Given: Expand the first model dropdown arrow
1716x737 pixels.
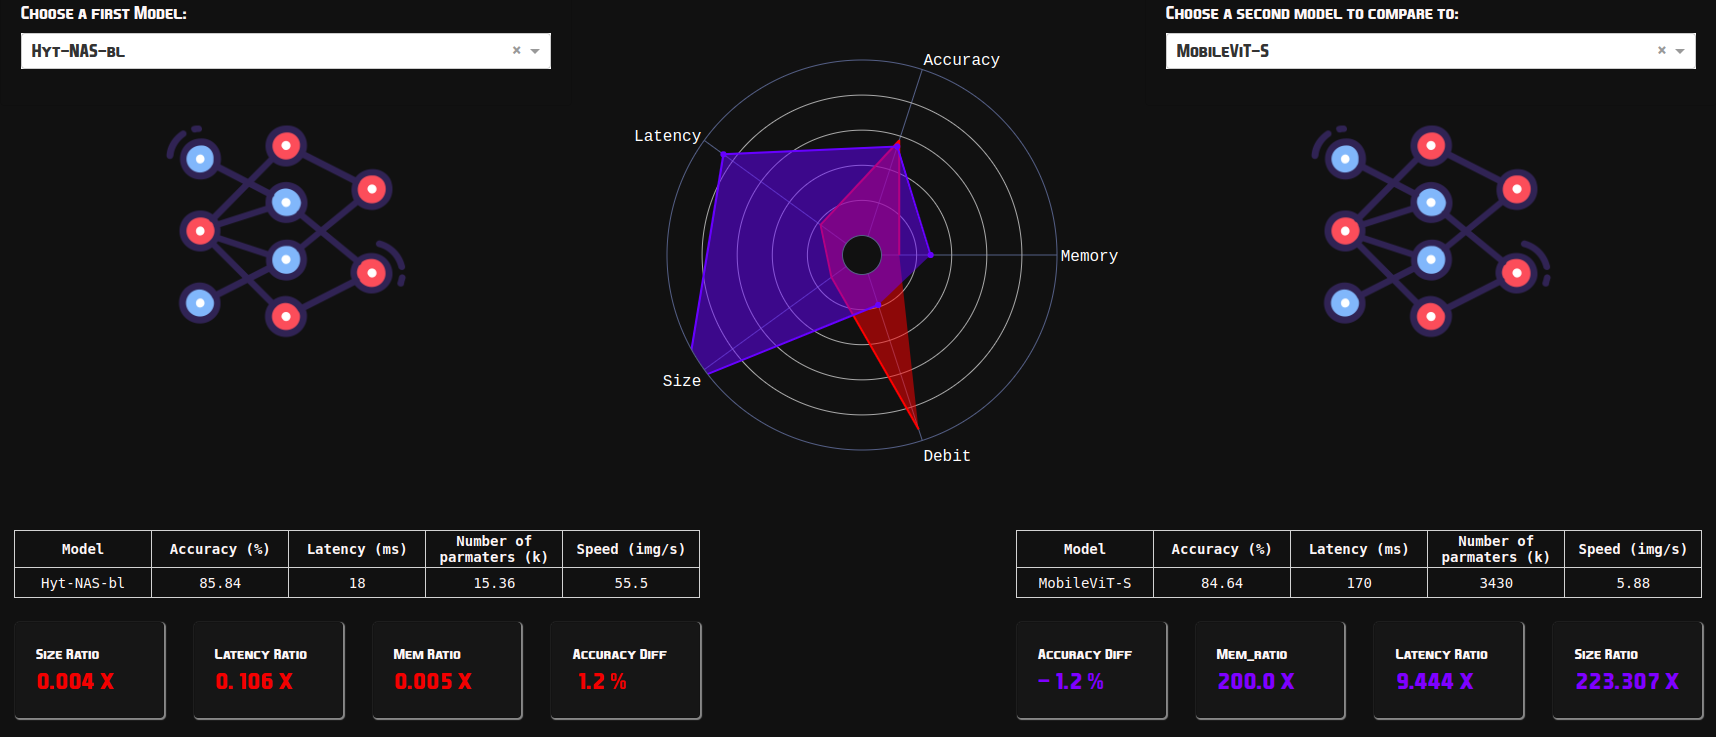Looking at the screenshot, I should [x=535, y=51].
